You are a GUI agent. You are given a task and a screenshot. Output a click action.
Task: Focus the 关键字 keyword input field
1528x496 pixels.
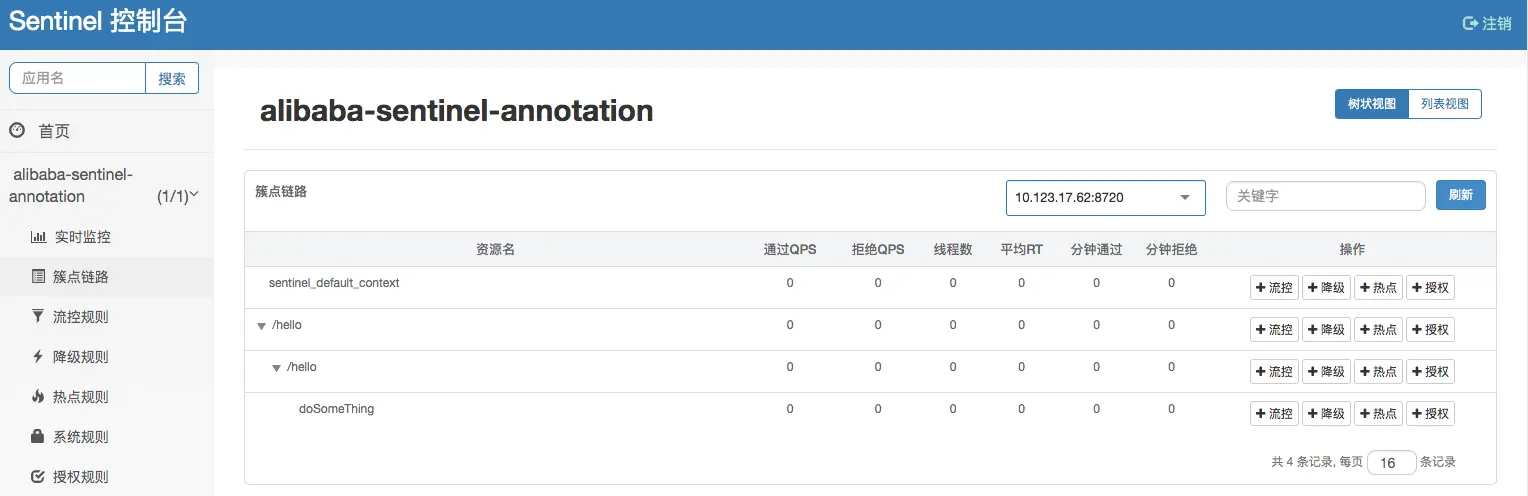(x=1325, y=197)
